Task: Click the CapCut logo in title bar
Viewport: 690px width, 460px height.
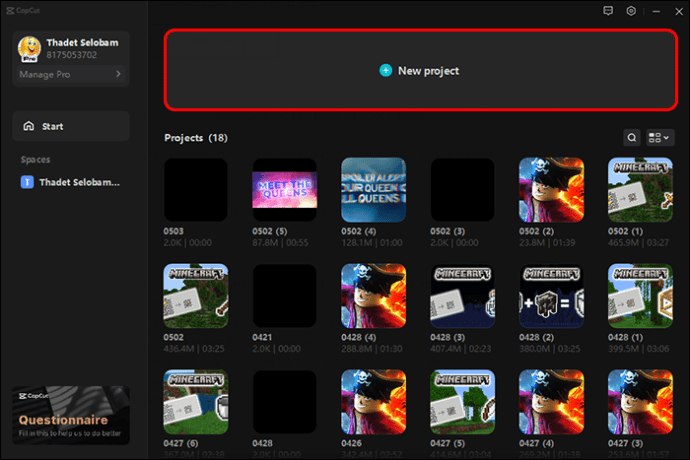Action: [23, 10]
